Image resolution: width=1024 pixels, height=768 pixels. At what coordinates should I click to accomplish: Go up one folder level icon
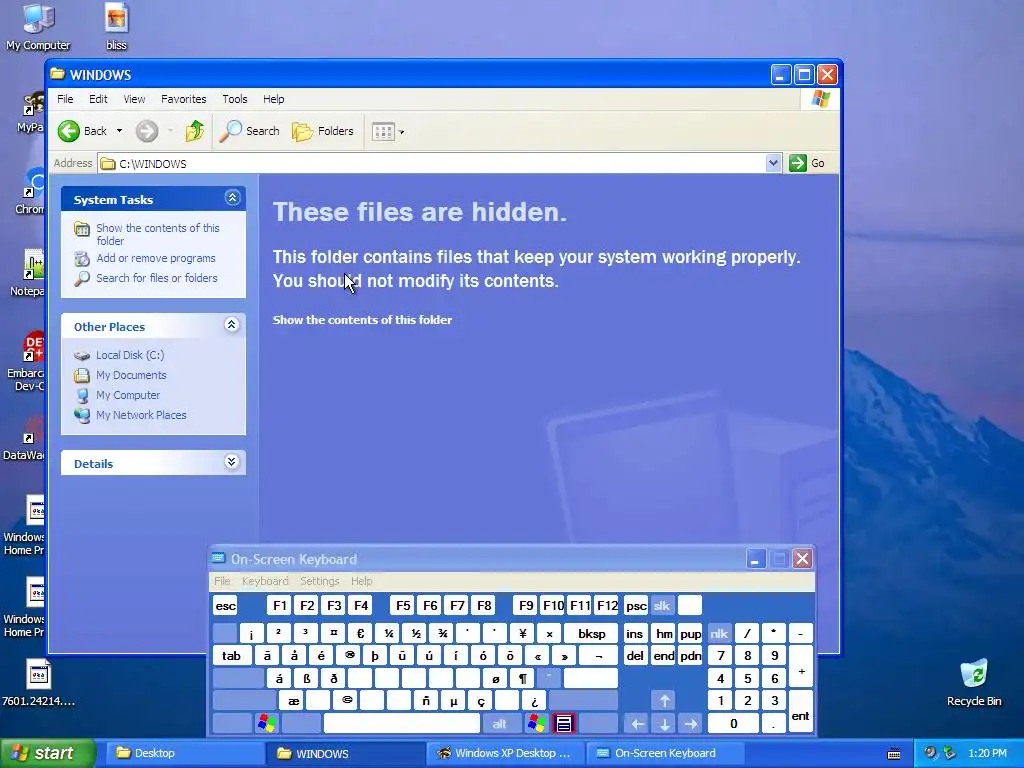point(195,131)
